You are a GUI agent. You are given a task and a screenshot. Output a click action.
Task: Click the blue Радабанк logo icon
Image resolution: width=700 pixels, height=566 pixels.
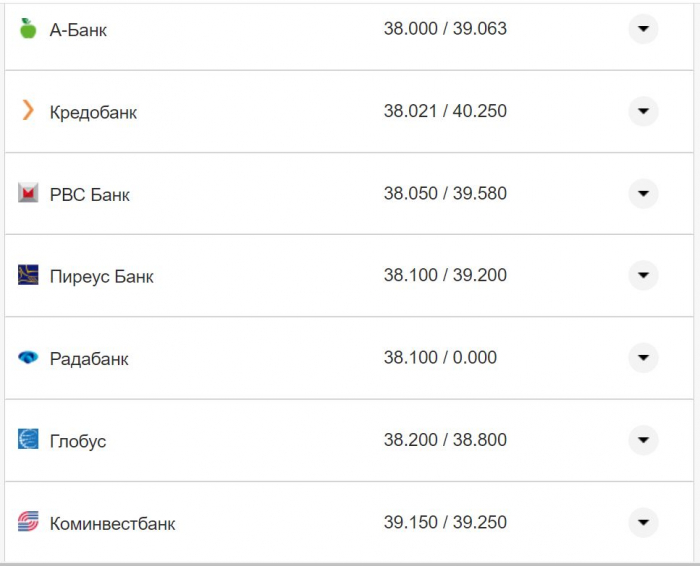tap(28, 358)
